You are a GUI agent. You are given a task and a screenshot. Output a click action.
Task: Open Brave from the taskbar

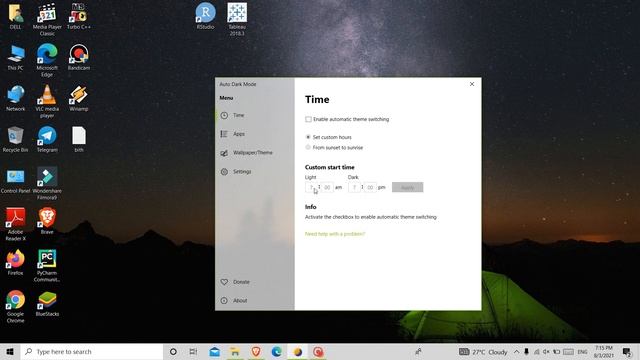click(256, 351)
